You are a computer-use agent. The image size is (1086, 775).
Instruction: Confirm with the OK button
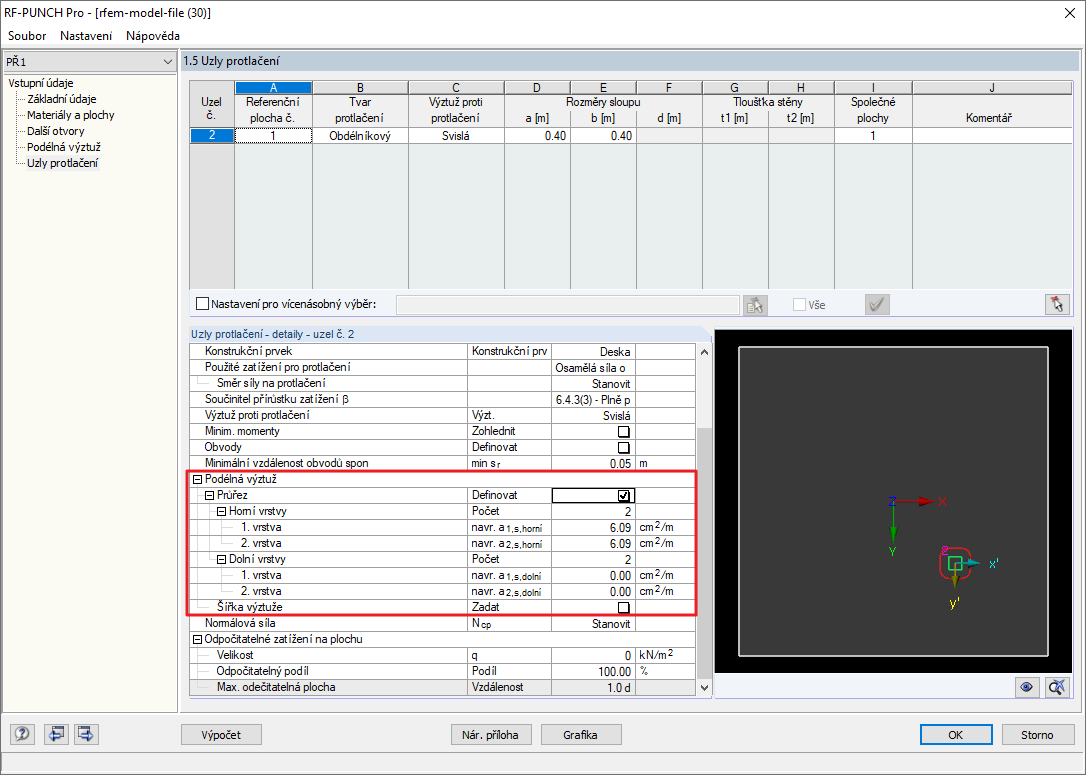[956, 735]
